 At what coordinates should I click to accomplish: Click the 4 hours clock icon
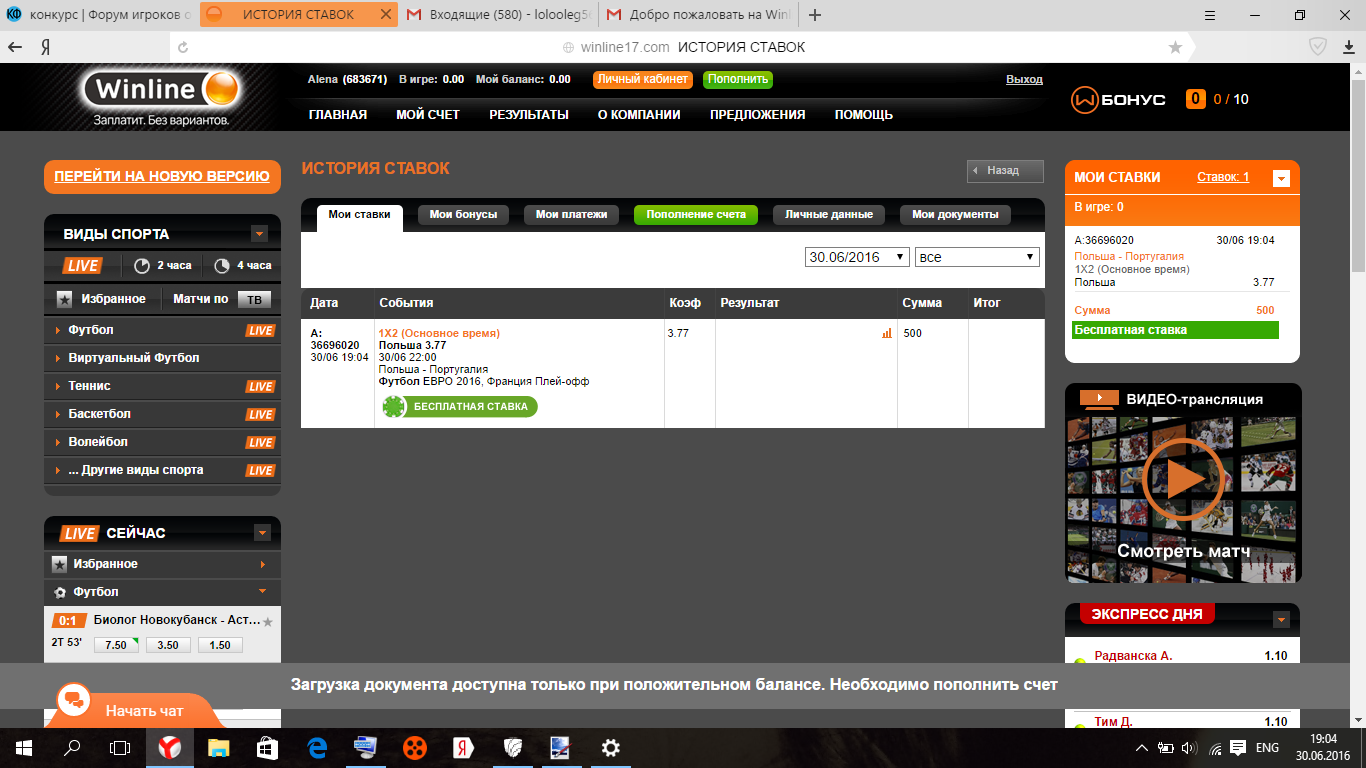pyautogui.click(x=222, y=266)
